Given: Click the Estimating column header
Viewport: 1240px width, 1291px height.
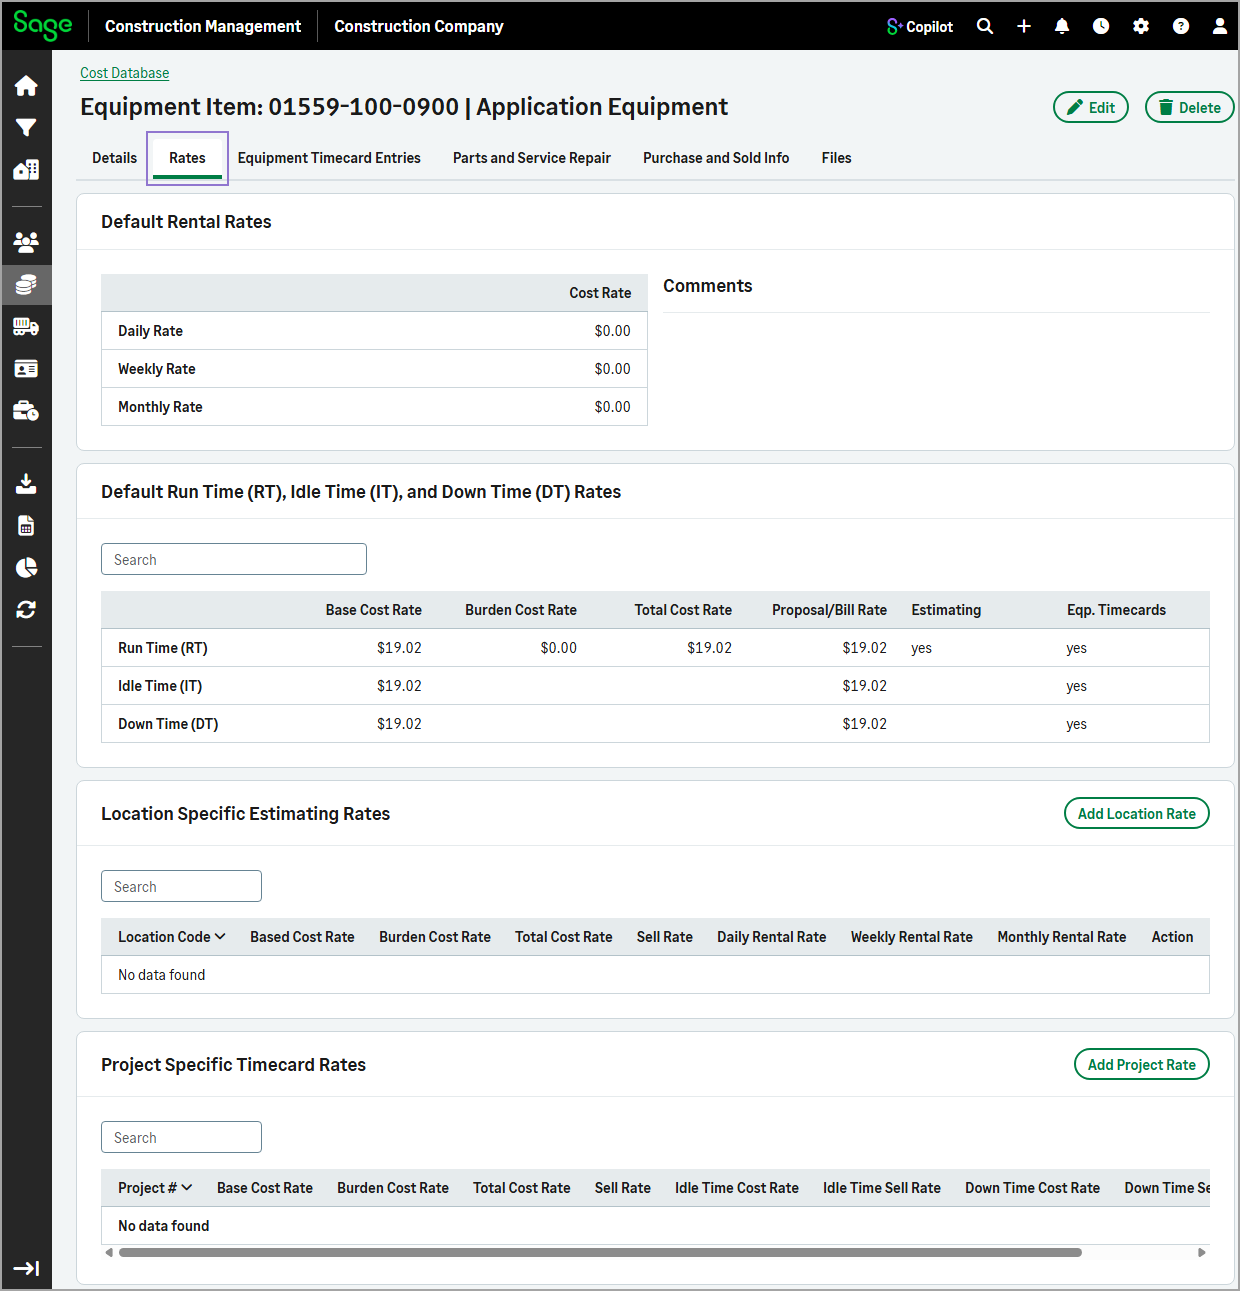Looking at the screenshot, I should coord(946,610).
